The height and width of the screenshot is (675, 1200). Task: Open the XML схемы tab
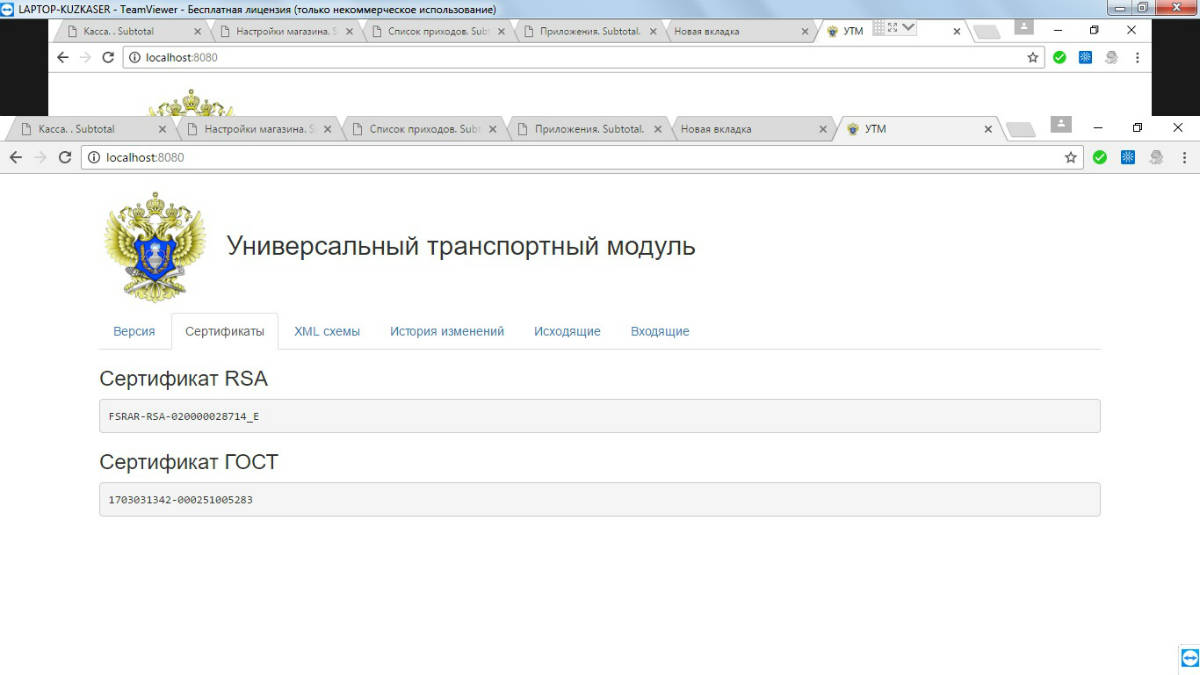[326, 331]
